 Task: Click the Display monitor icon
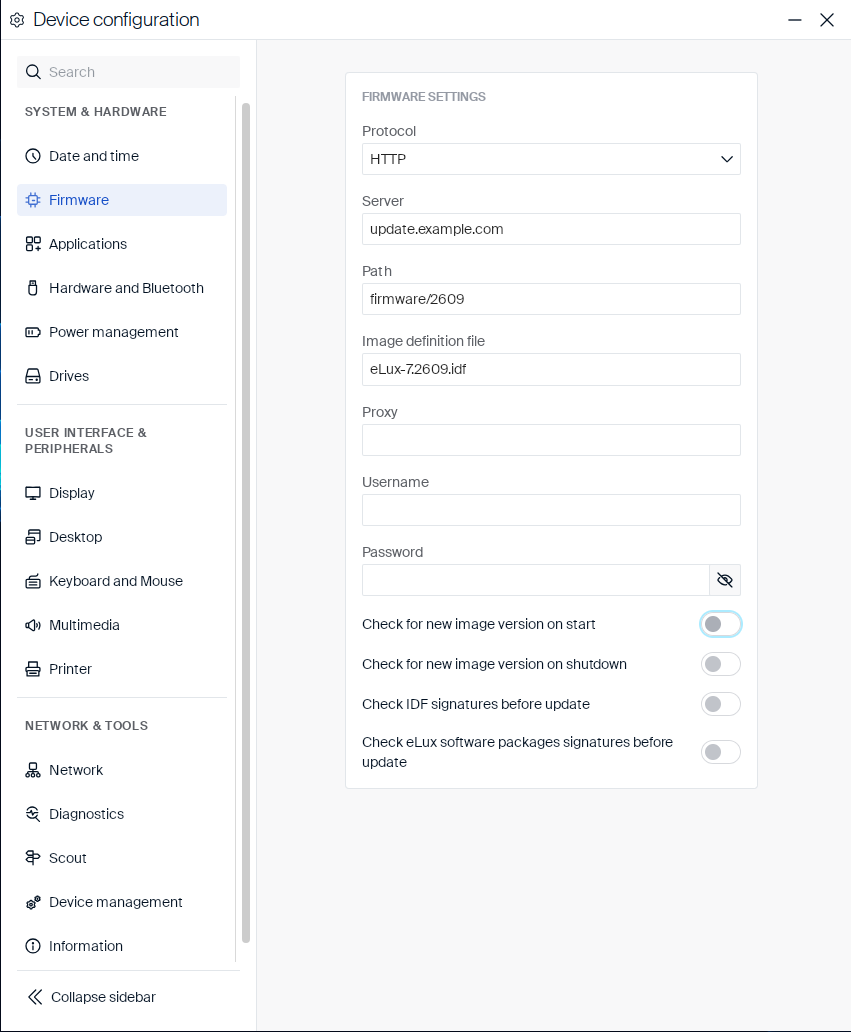33,493
